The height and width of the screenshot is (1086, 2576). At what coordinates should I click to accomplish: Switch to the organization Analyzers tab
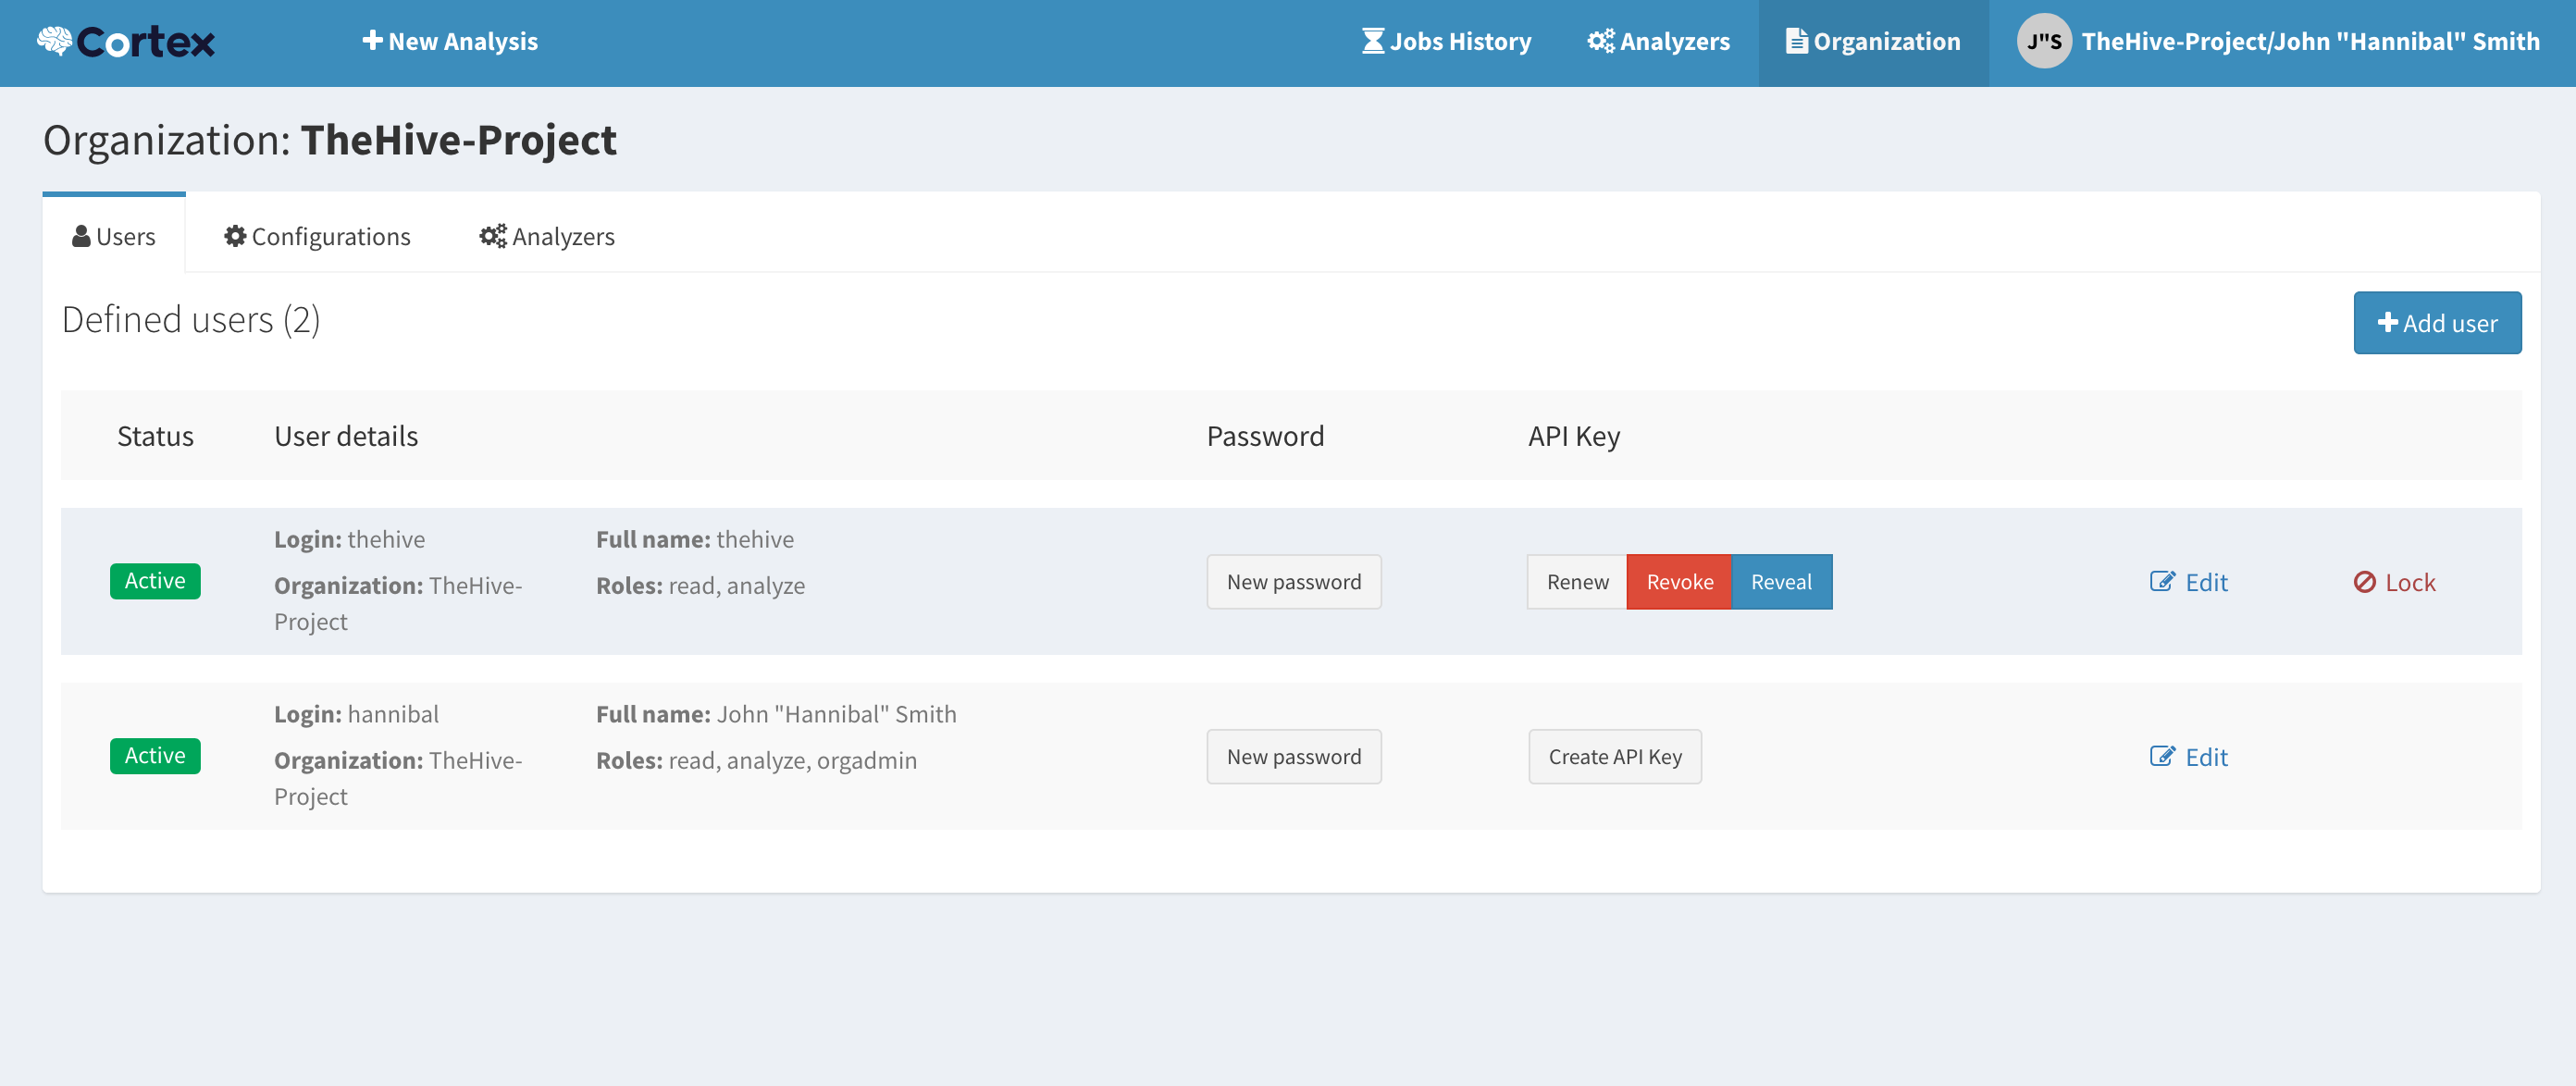[x=547, y=236]
